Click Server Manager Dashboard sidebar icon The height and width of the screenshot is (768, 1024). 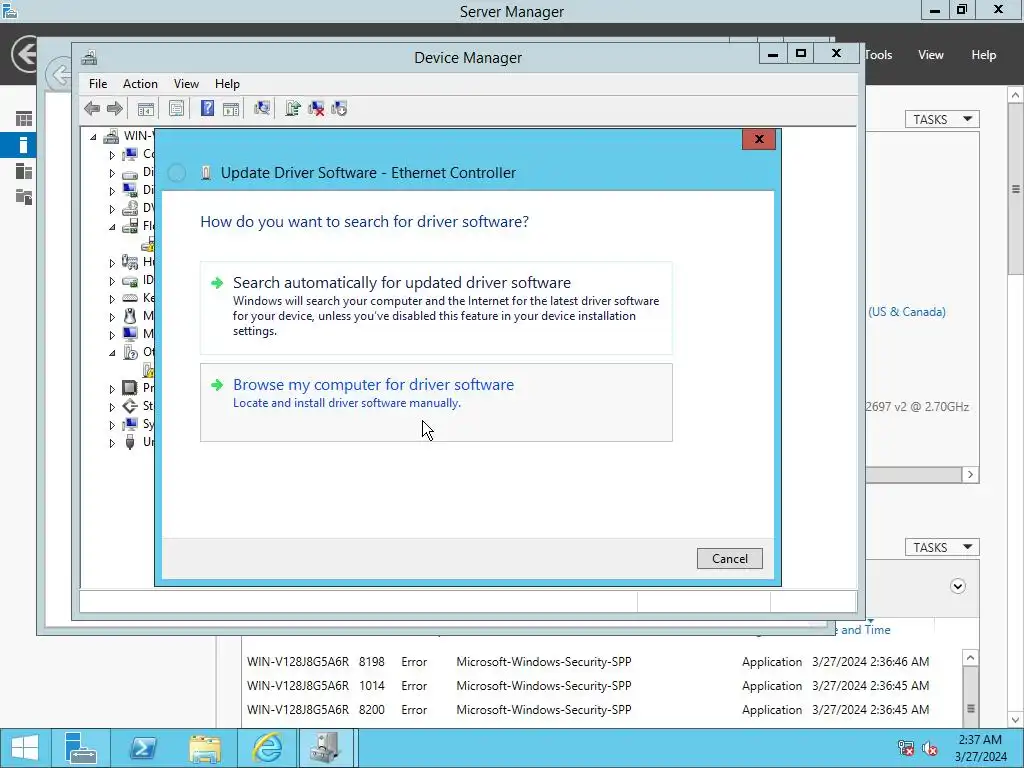coord(24,119)
